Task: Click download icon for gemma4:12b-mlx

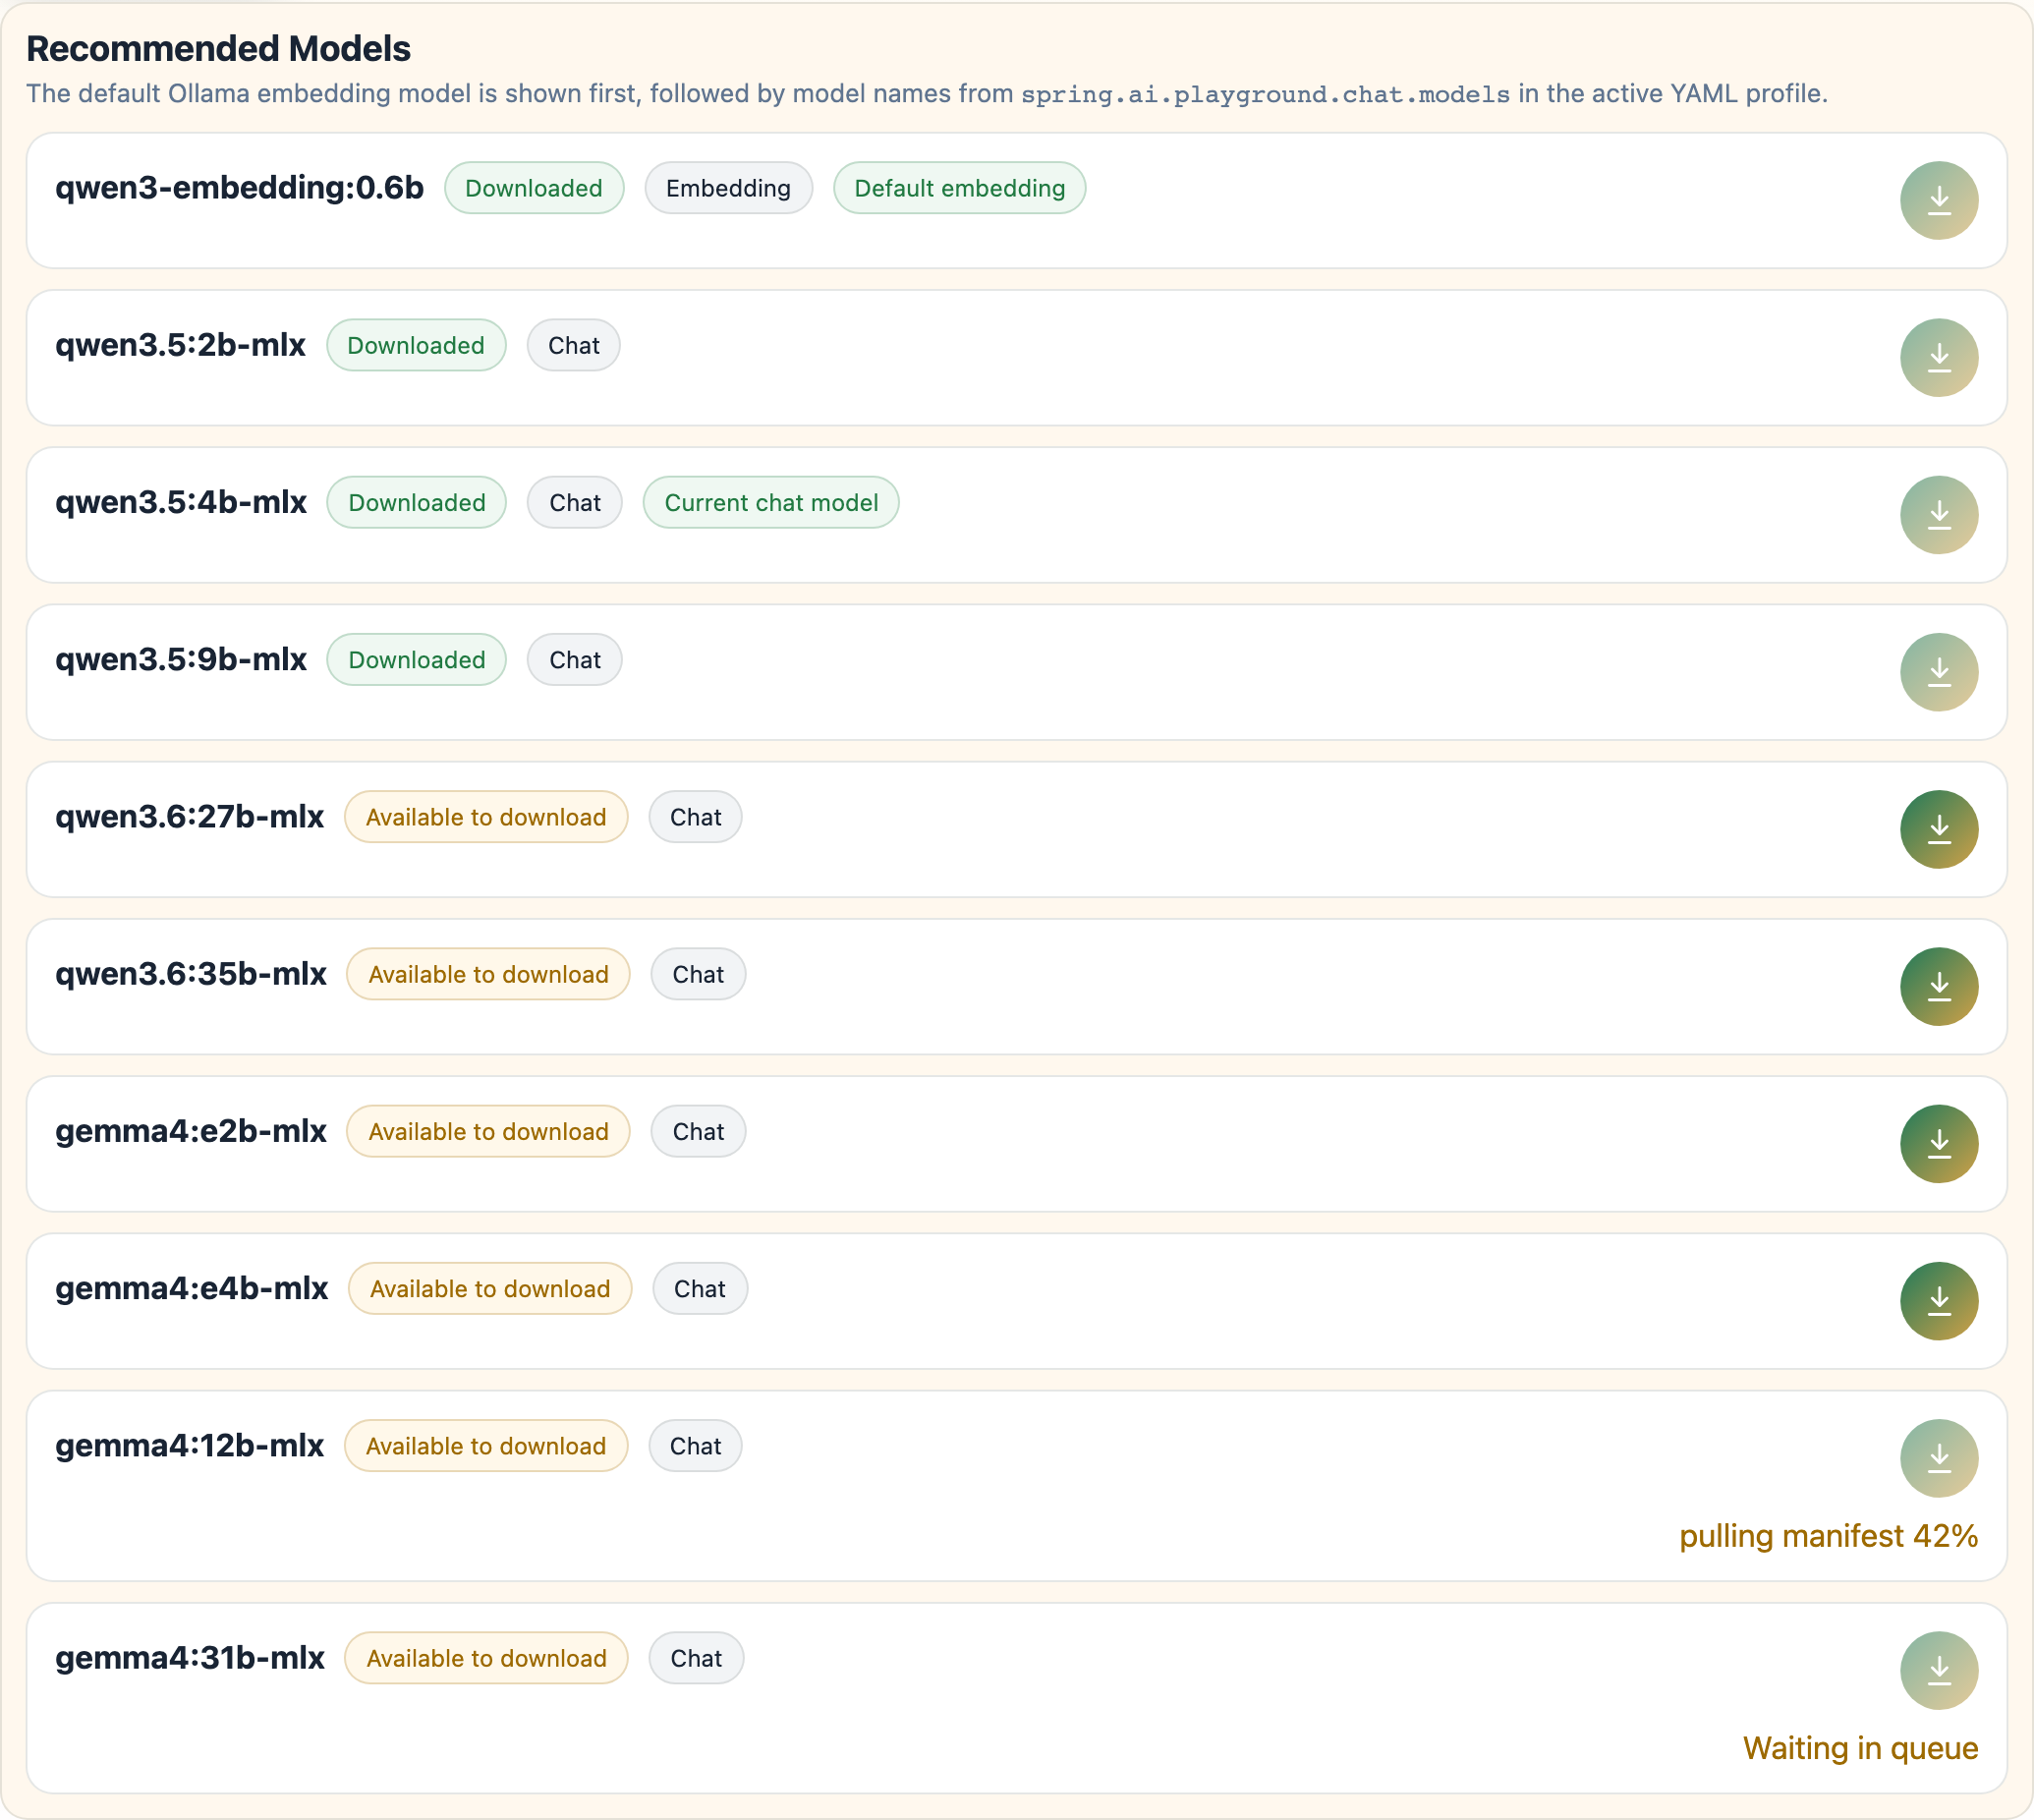Action: pyautogui.click(x=1938, y=1457)
